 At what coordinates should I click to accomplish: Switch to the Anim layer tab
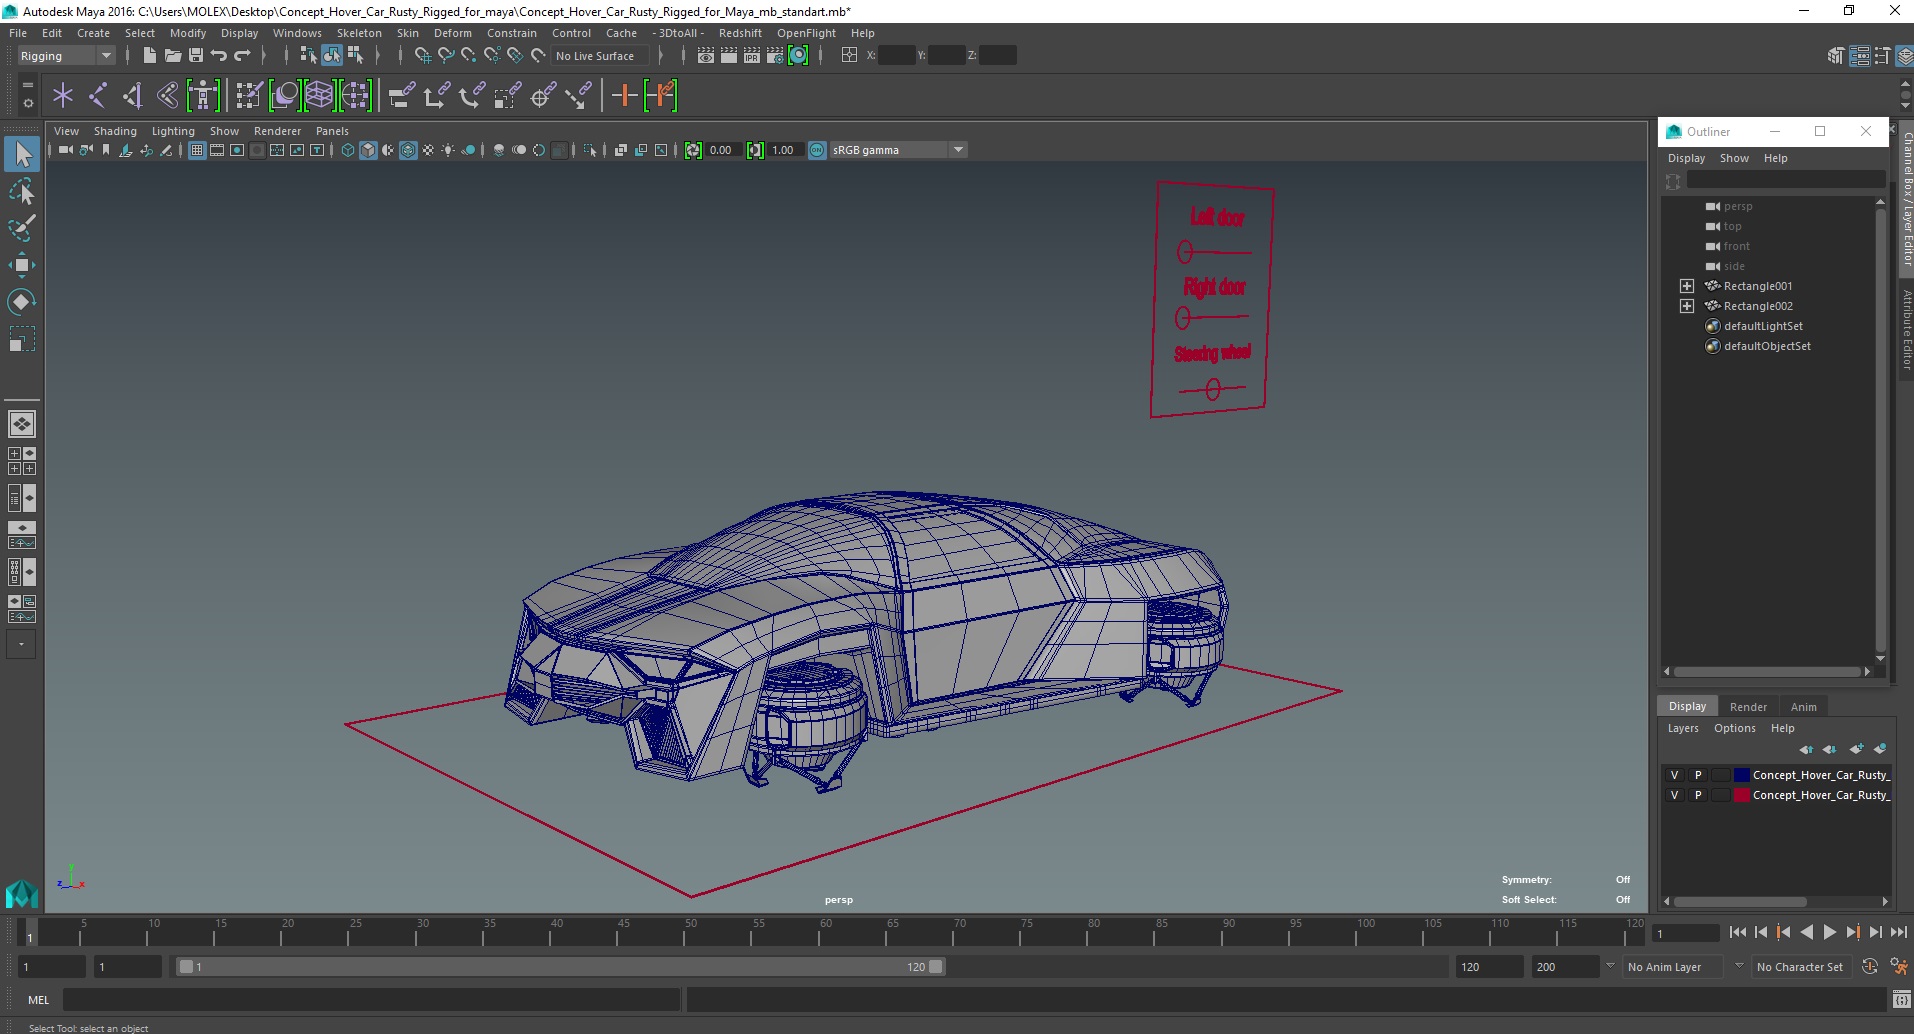[1803, 707]
